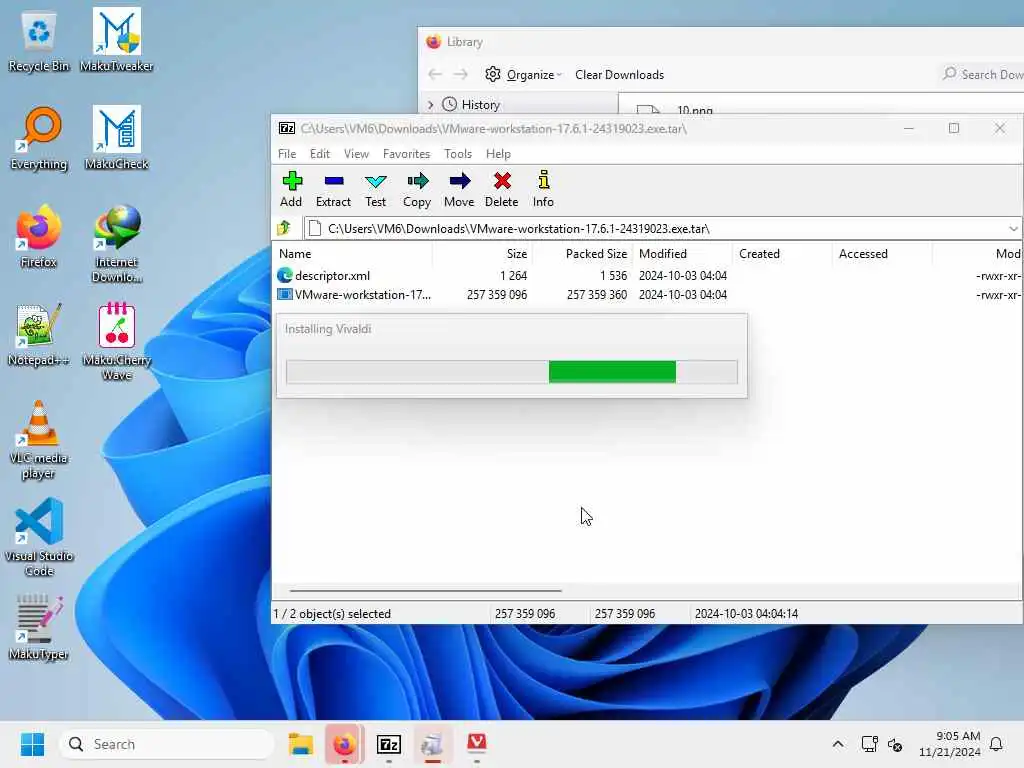Open the Help menu
The image size is (1024, 768).
pyautogui.click(x=498, y=153)
